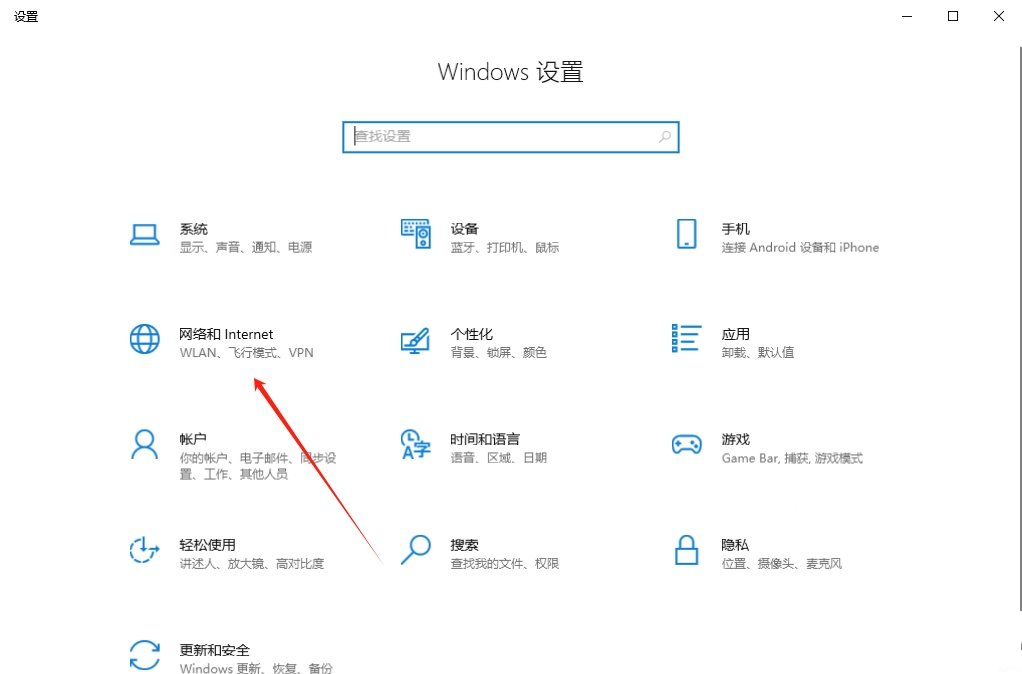Viewport: 1022px width, 674px height.
Task: Click the 系统 laptop icon
Action: tap(144, 235)
